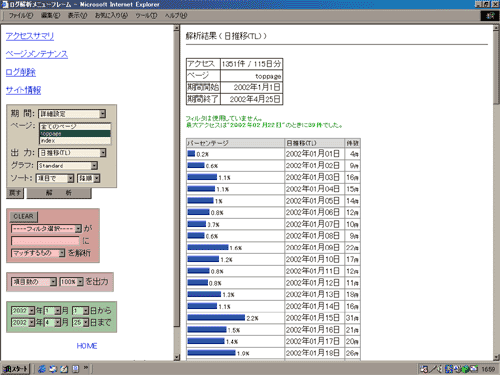
Task: Click the 解析結果(日推移(TL)) heading
Action: point(226,36)
